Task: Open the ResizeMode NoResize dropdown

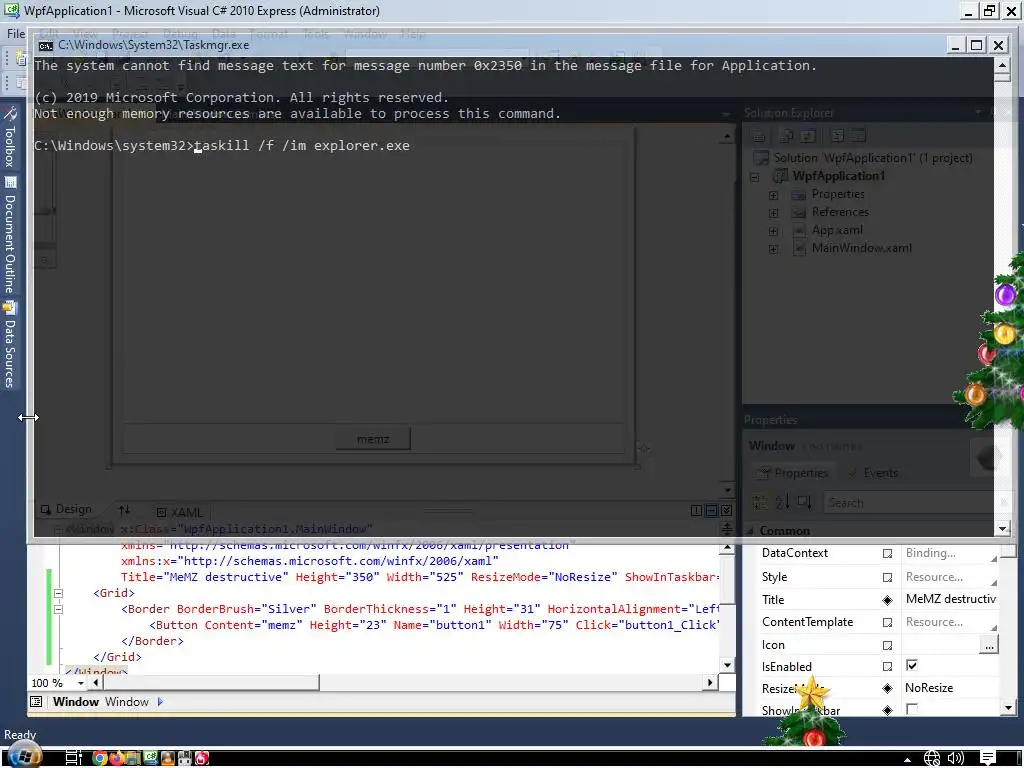Action: (x=950, y=688)
